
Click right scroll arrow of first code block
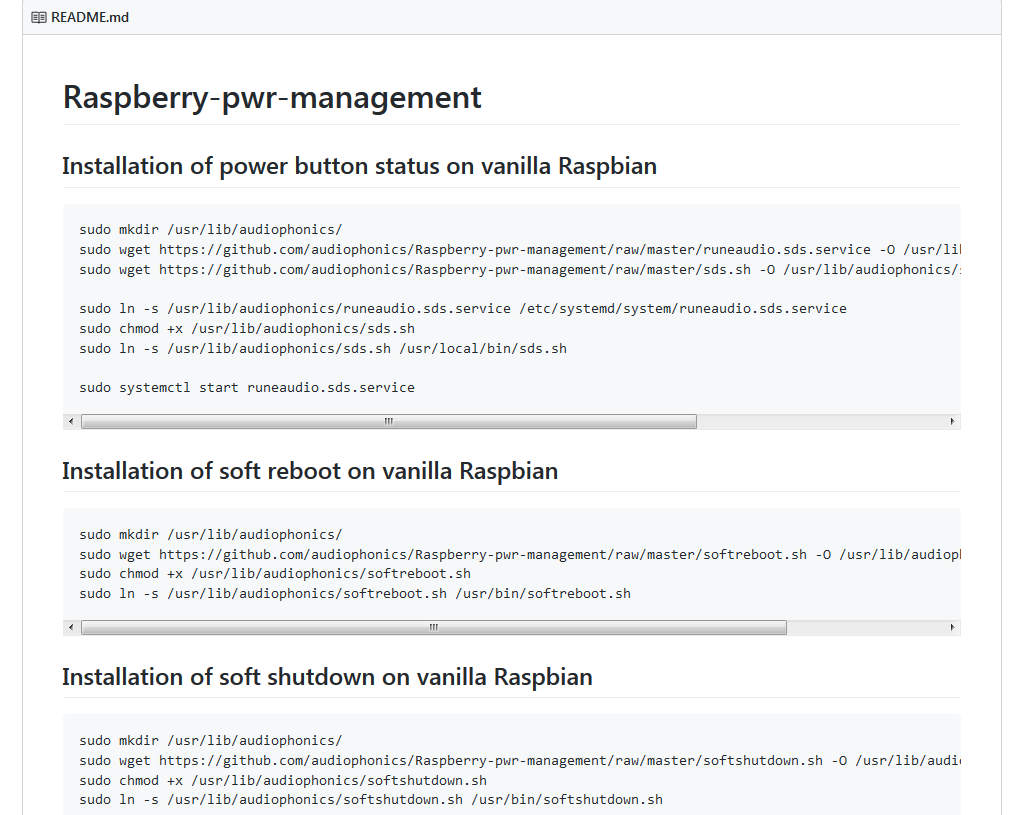click(952, 421)
